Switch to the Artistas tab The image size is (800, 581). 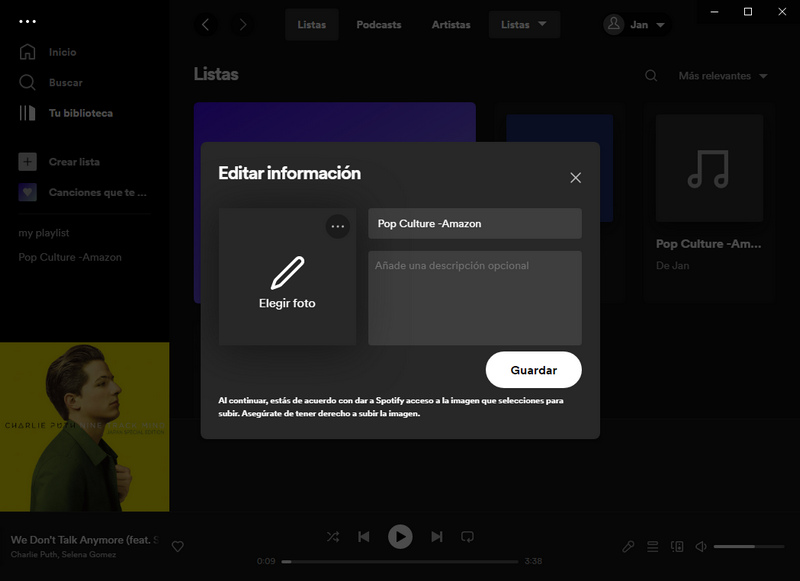pos(451,25)
